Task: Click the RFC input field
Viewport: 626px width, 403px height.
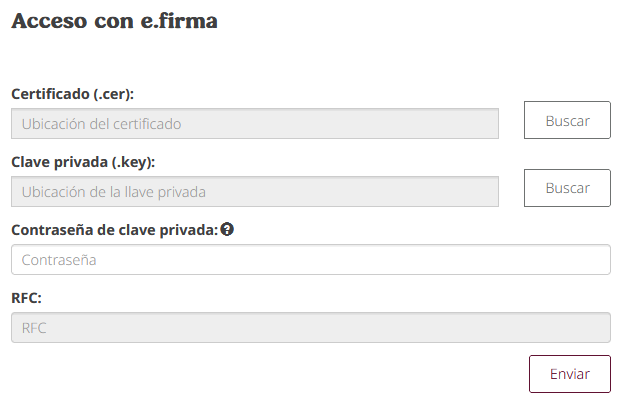Action: tap(311, 328)
